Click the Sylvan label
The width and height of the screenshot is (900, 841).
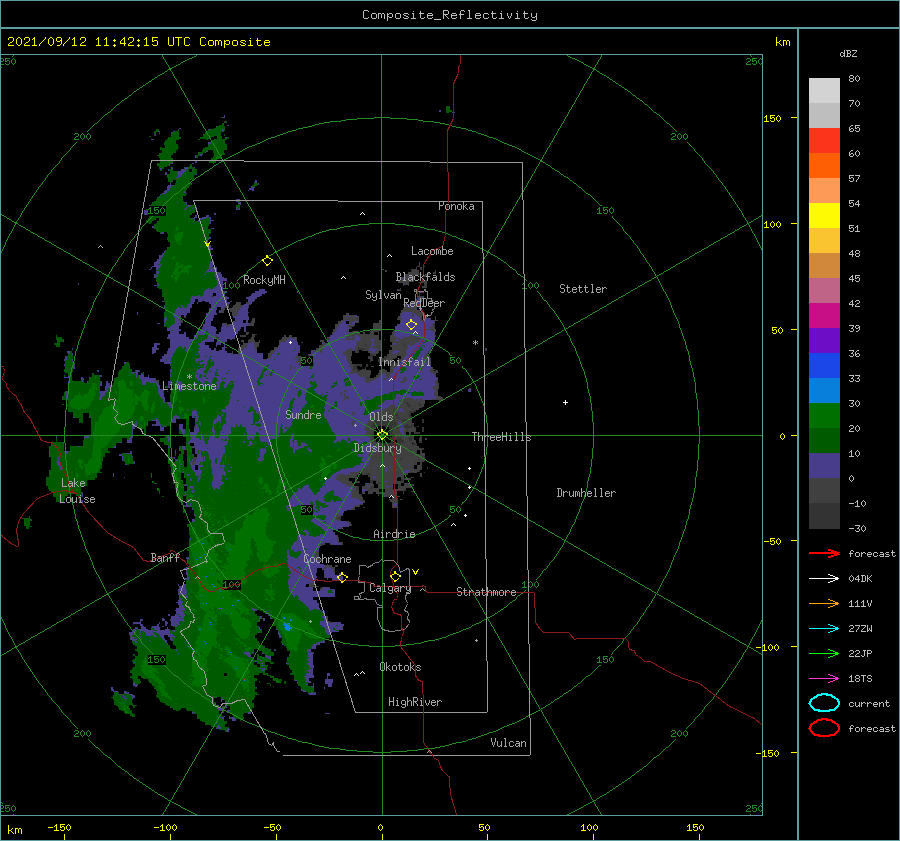(383, 295)
